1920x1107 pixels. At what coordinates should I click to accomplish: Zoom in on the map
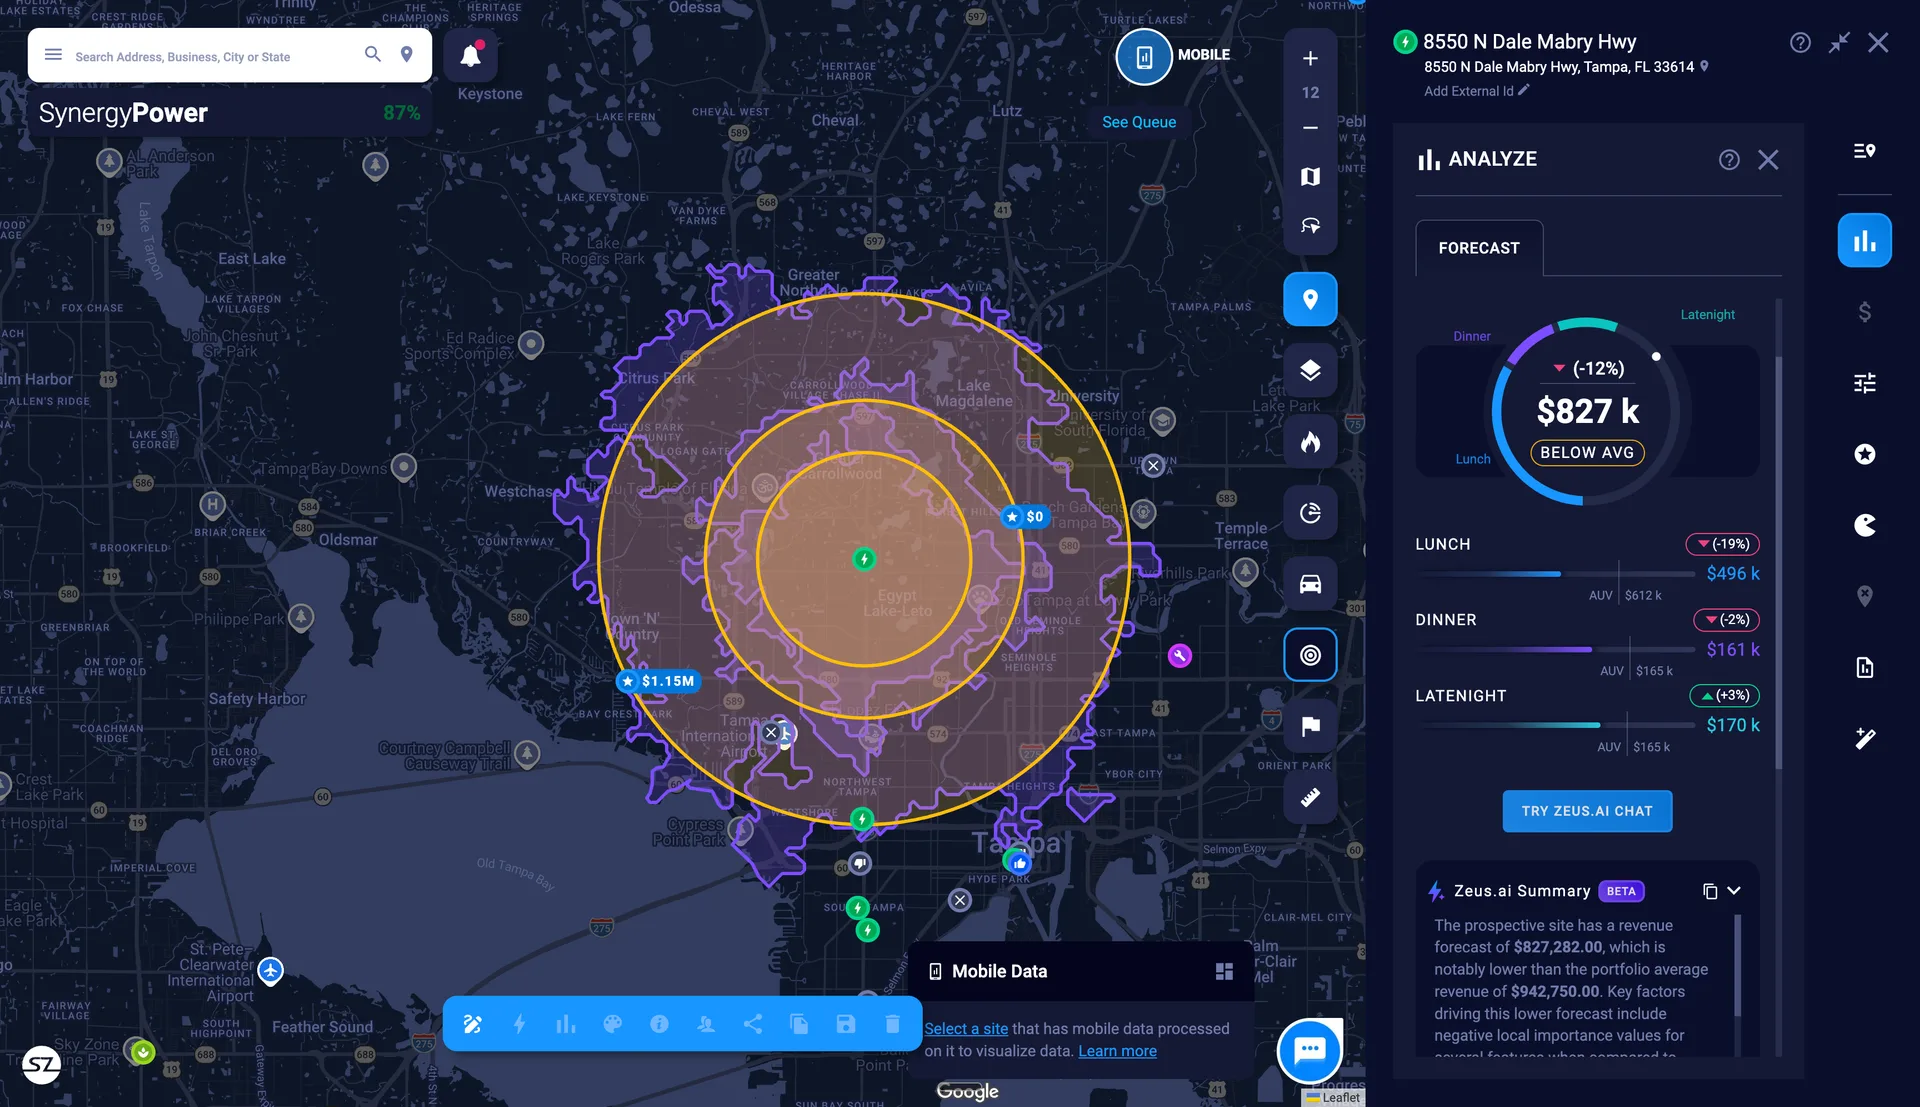tap(1310, 59)
